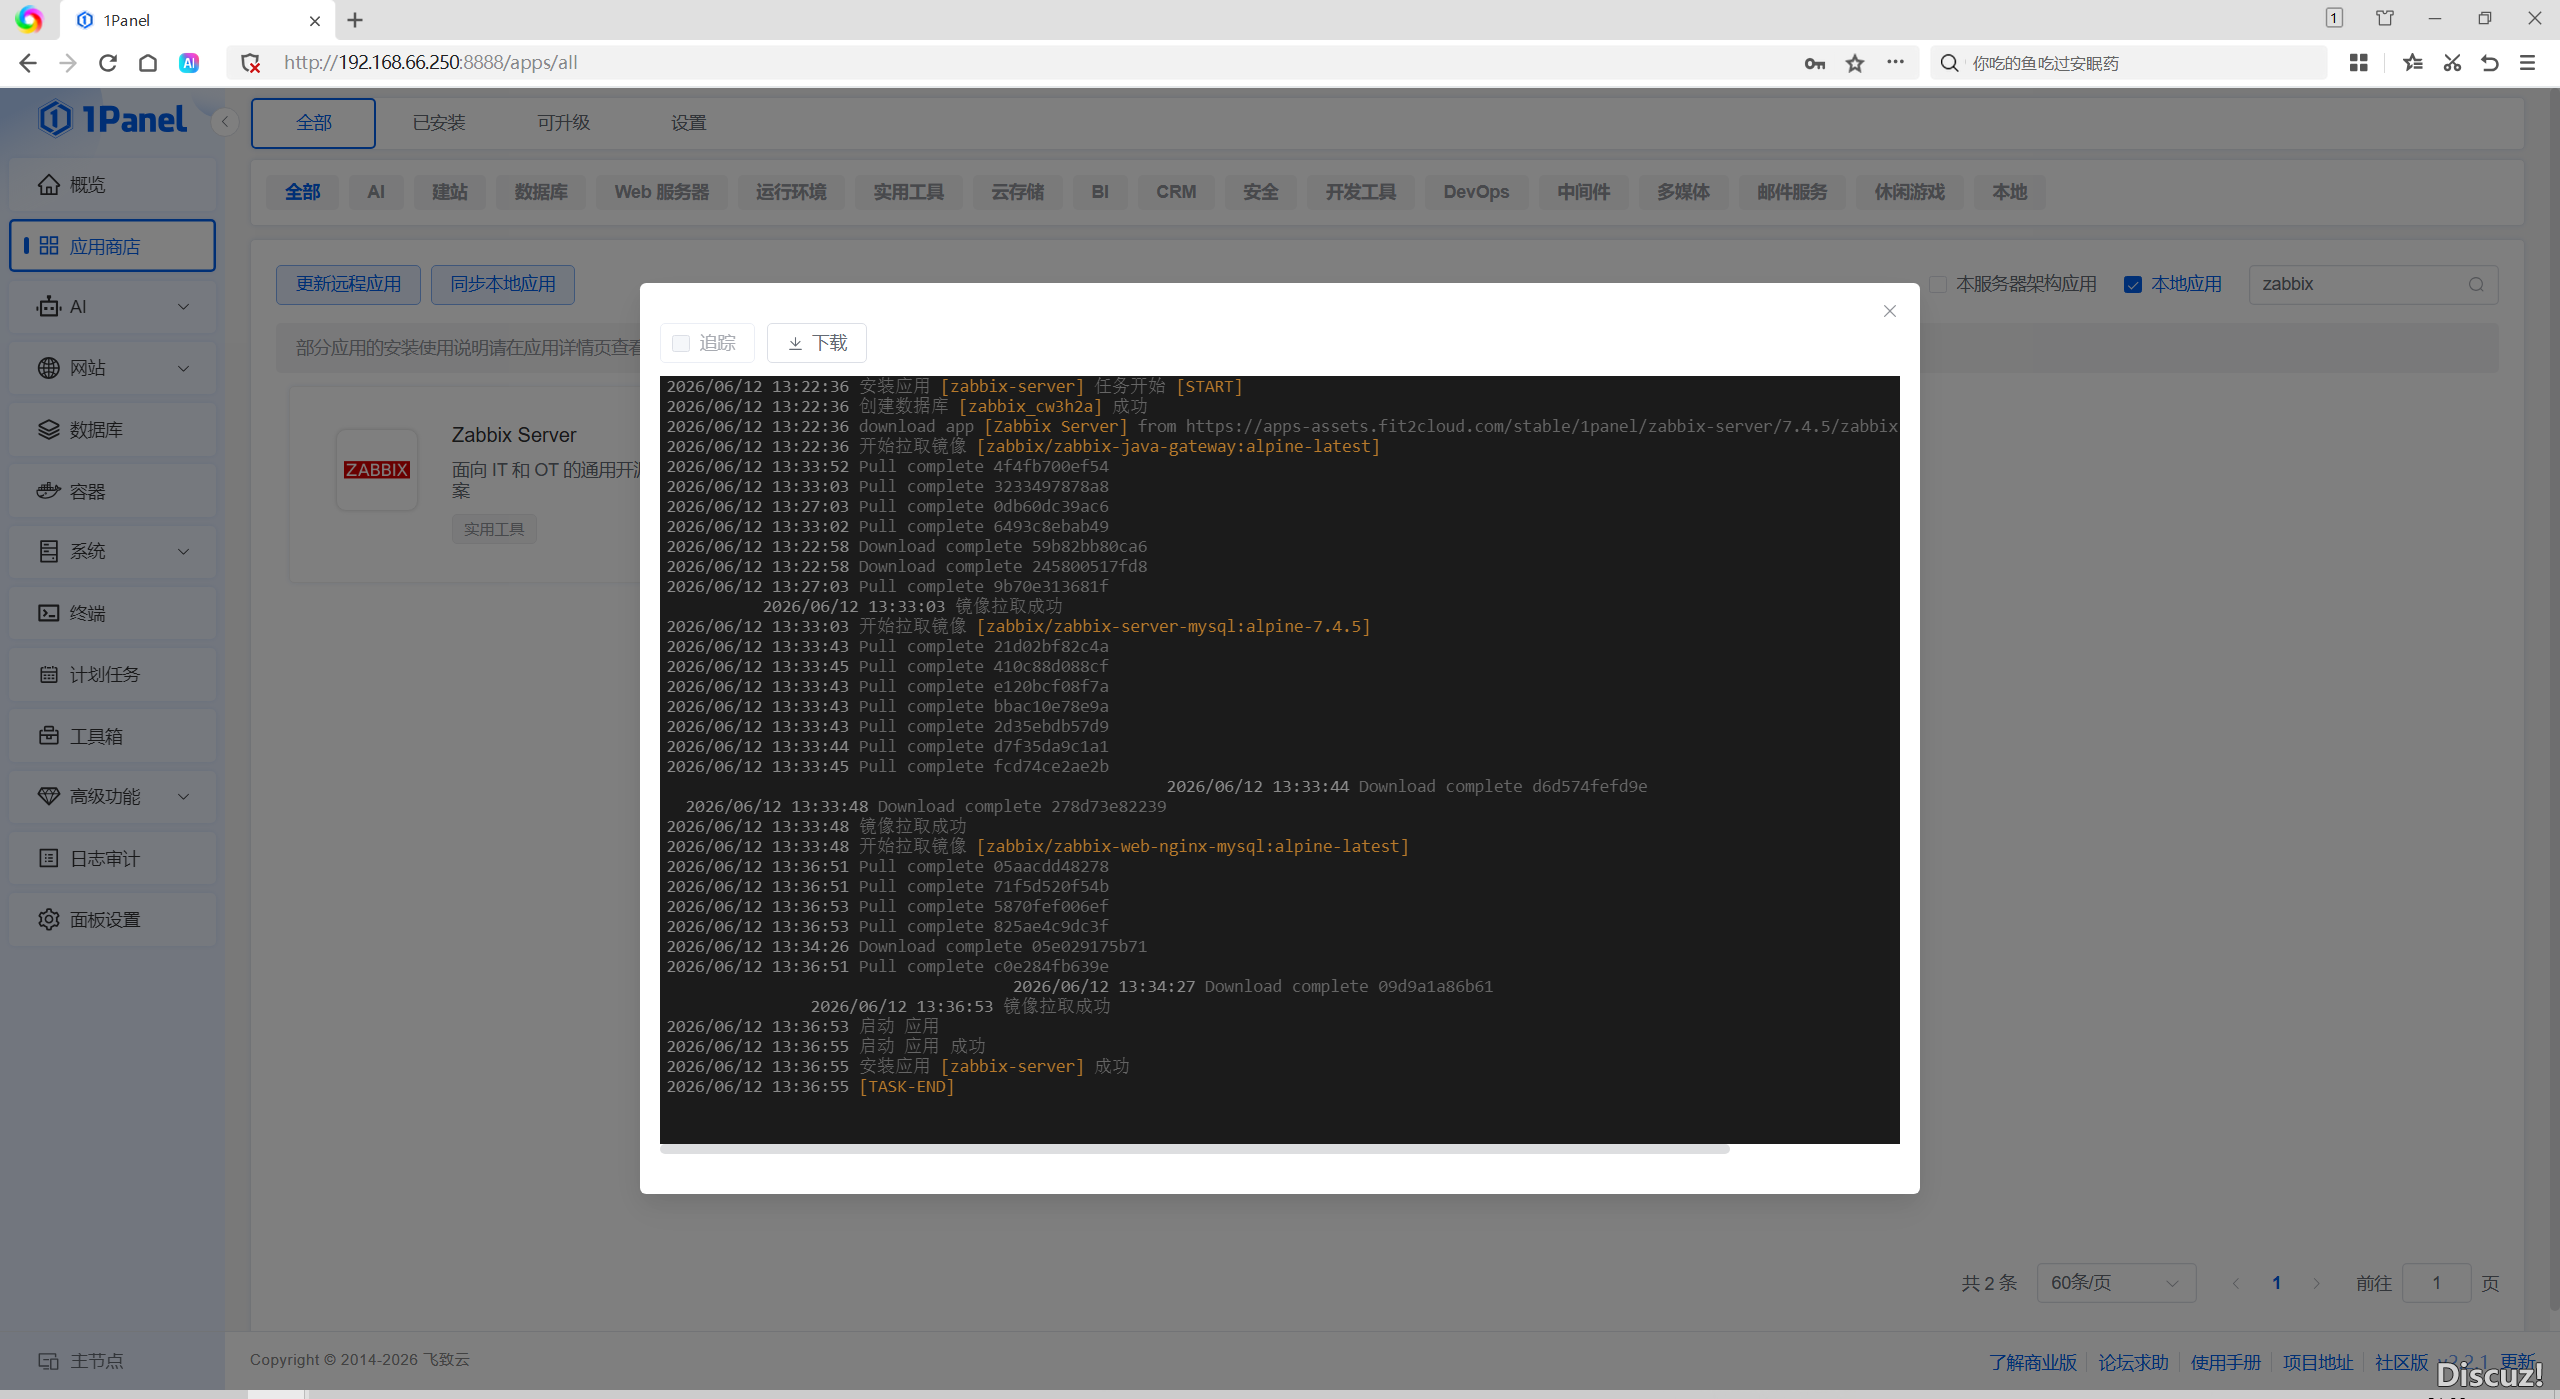
Task: Click the ZABBIX app logo
Action: (x=377, y=470)
